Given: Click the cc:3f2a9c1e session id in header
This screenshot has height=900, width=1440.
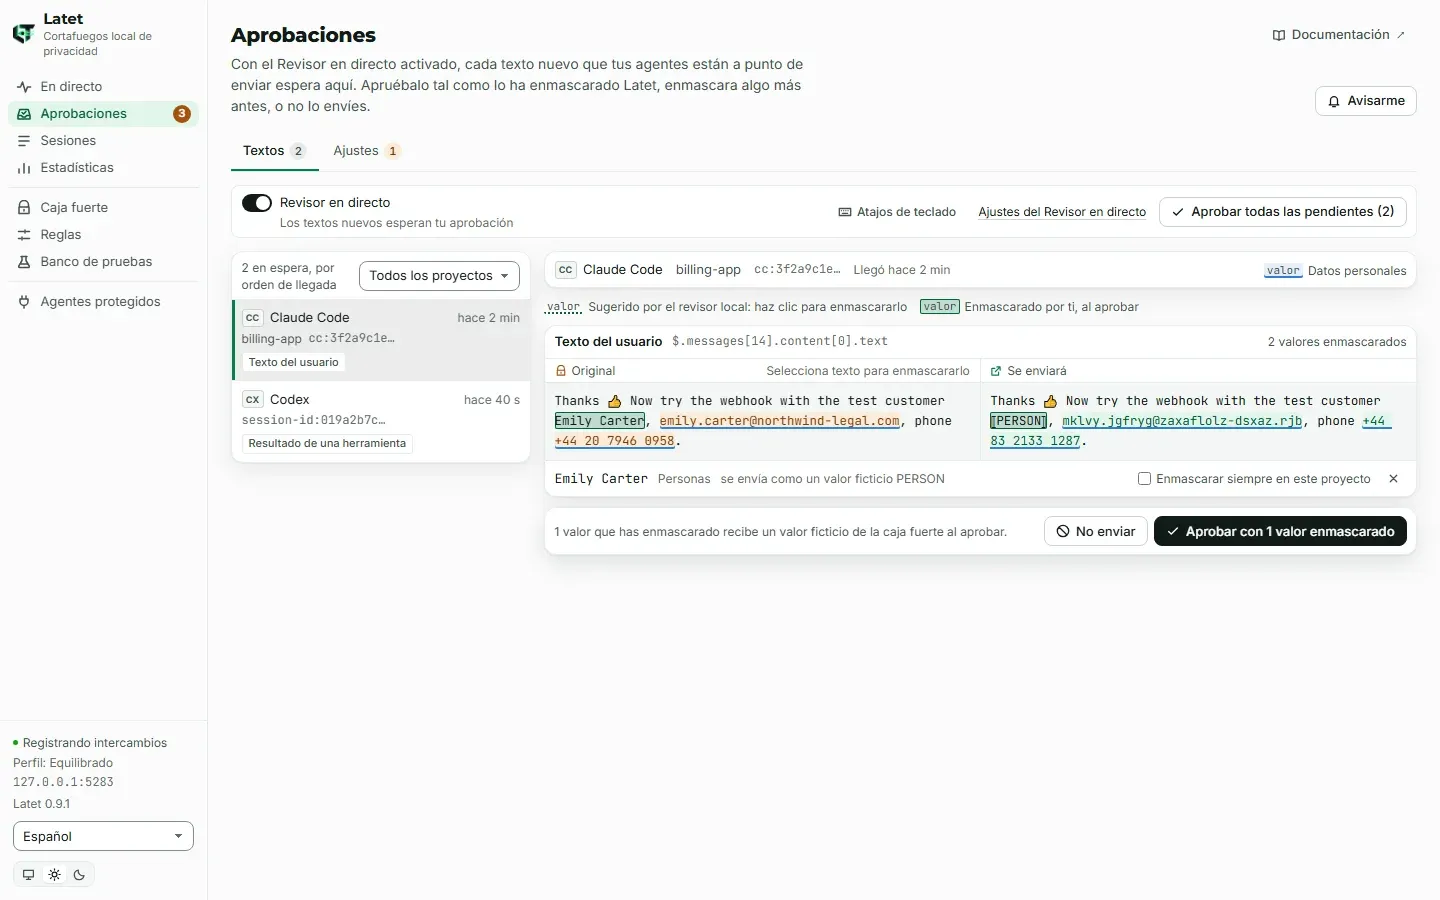Looking at the screenshot, I should tap(797, 270).
